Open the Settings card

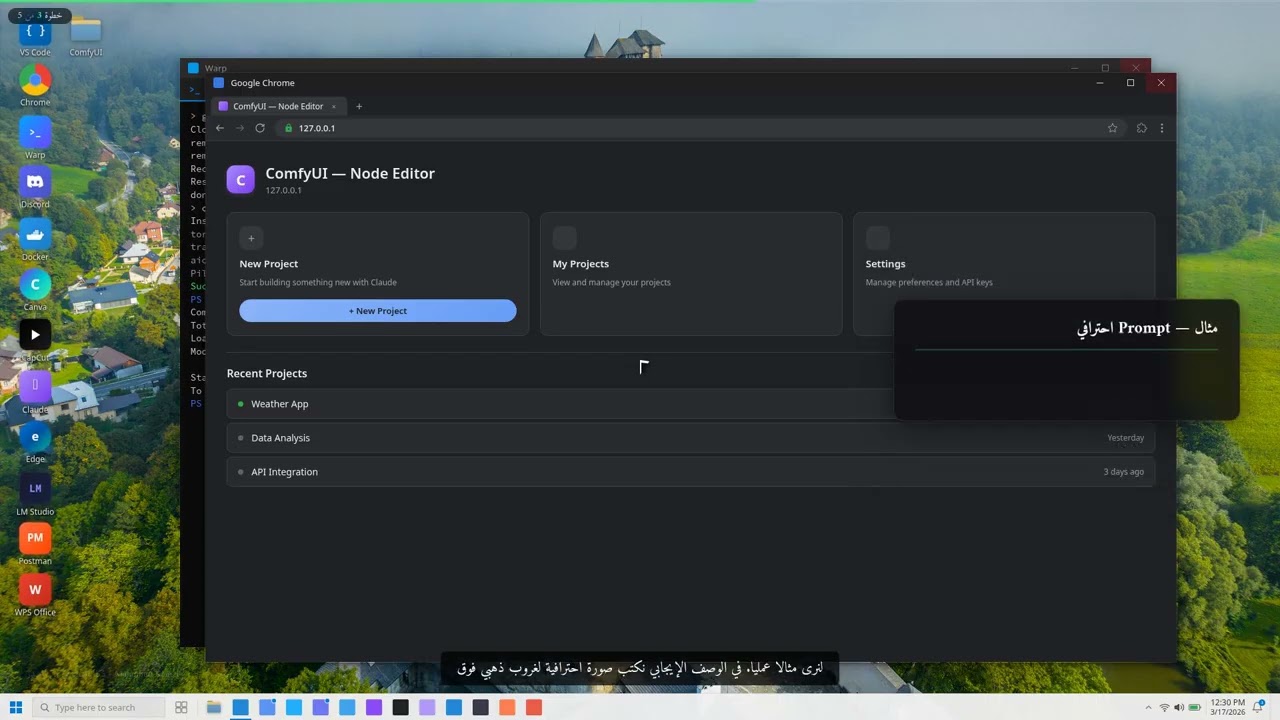tap(1004, 273)
